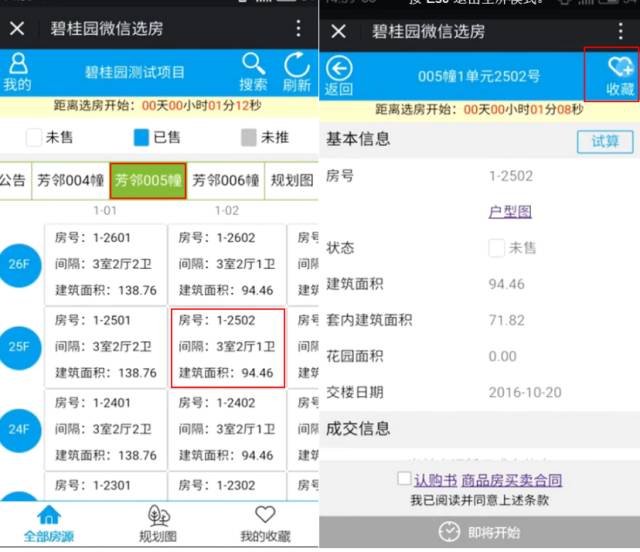Open the 认购书 link
This screenshot has height=552, width=640.
click(436, 480)
